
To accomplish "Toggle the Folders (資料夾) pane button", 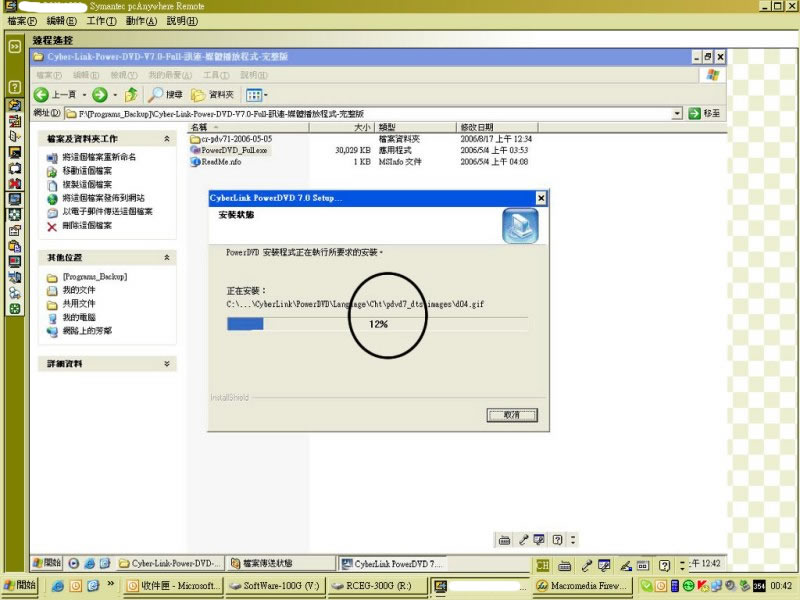I will pos(214,95).
